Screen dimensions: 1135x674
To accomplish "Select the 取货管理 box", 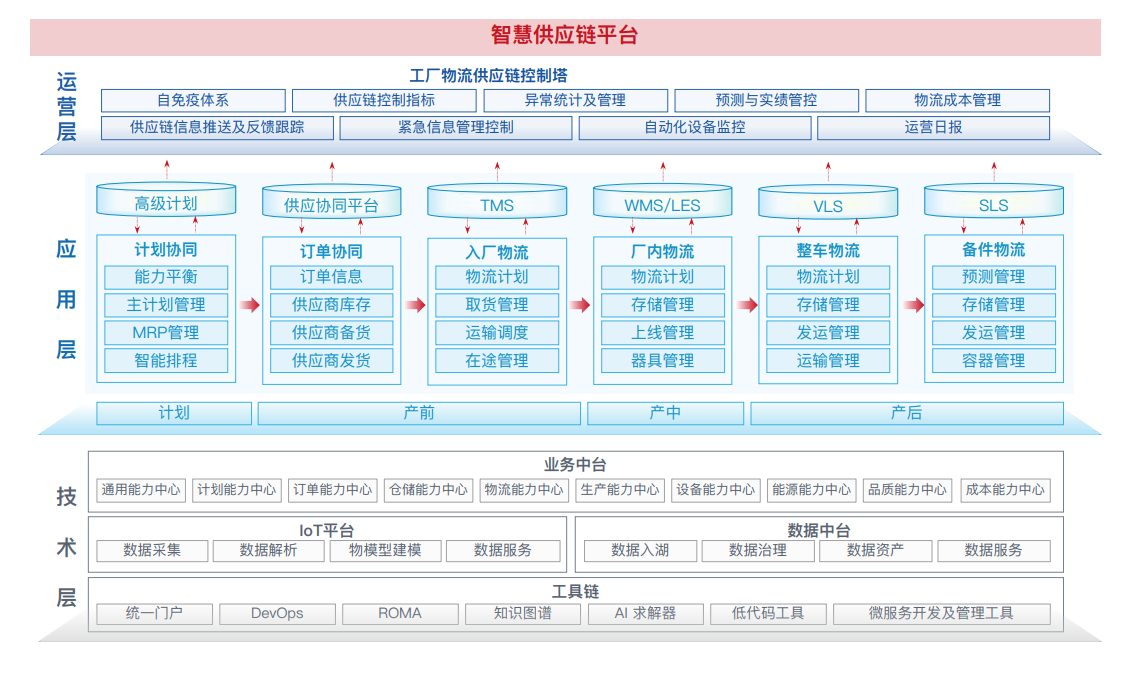I will click(x=497, y=305).
